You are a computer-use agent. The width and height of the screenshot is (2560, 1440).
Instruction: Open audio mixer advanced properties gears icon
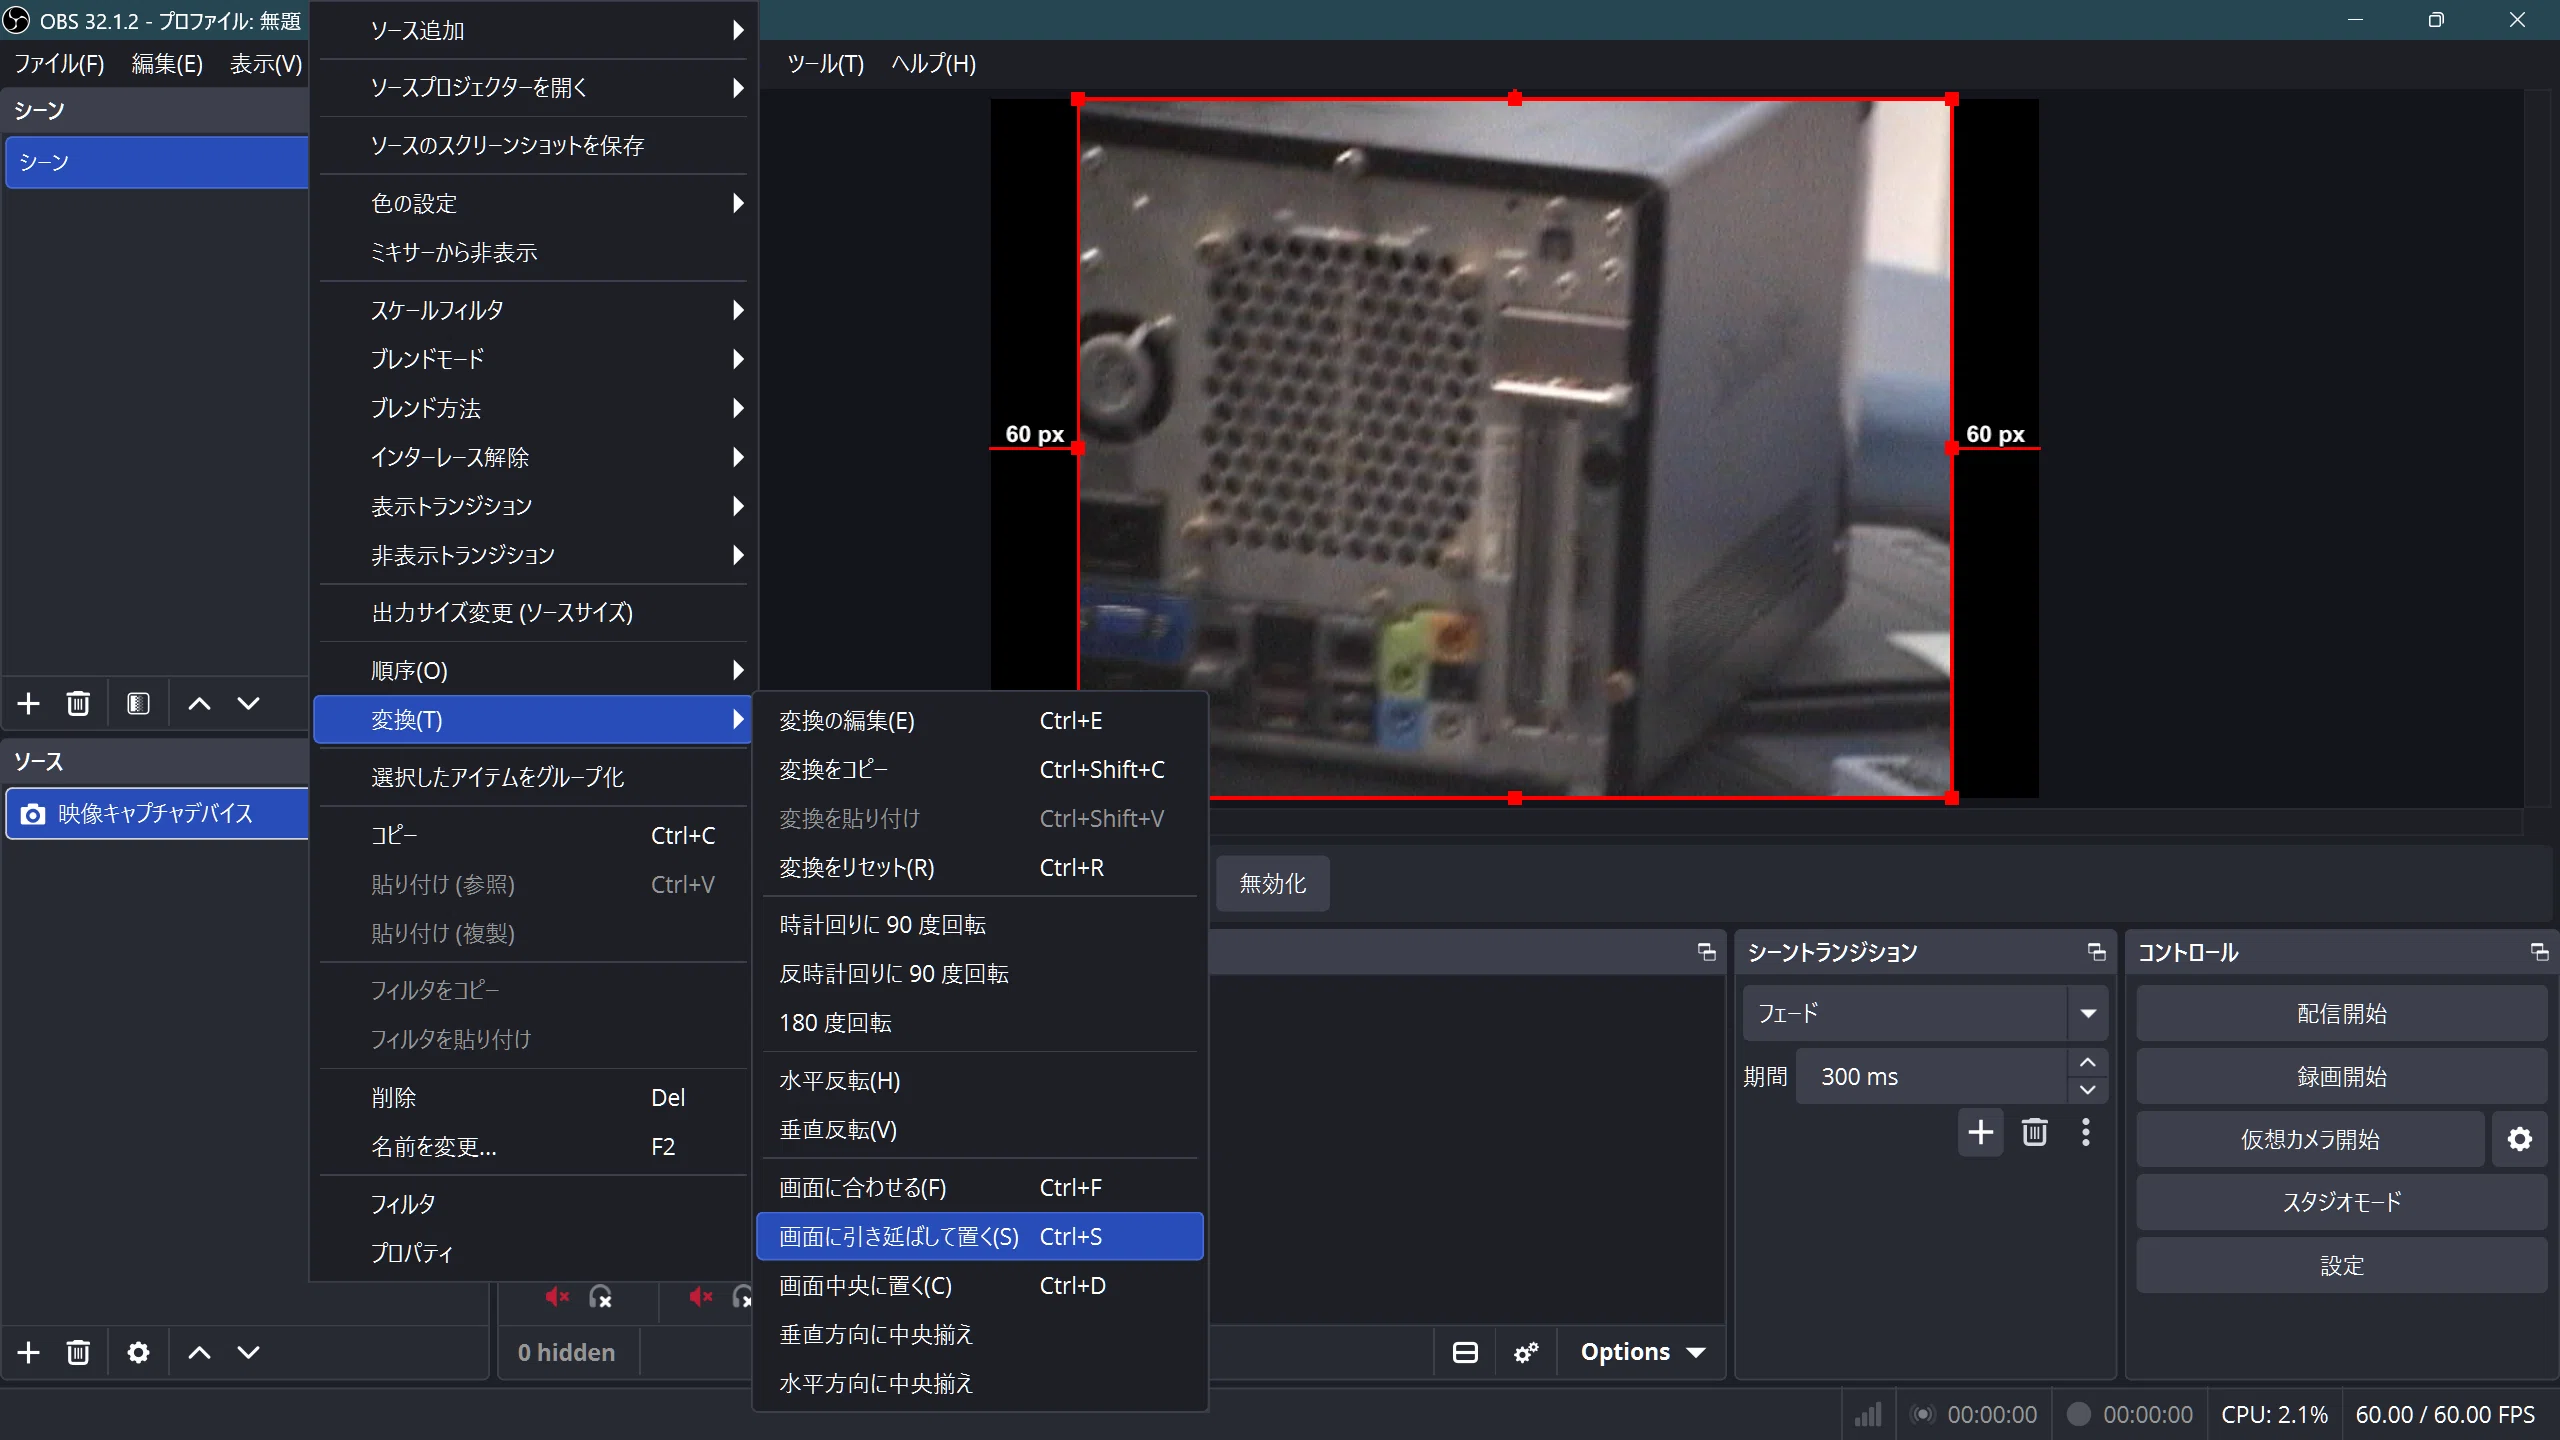click(1526, 1353)
